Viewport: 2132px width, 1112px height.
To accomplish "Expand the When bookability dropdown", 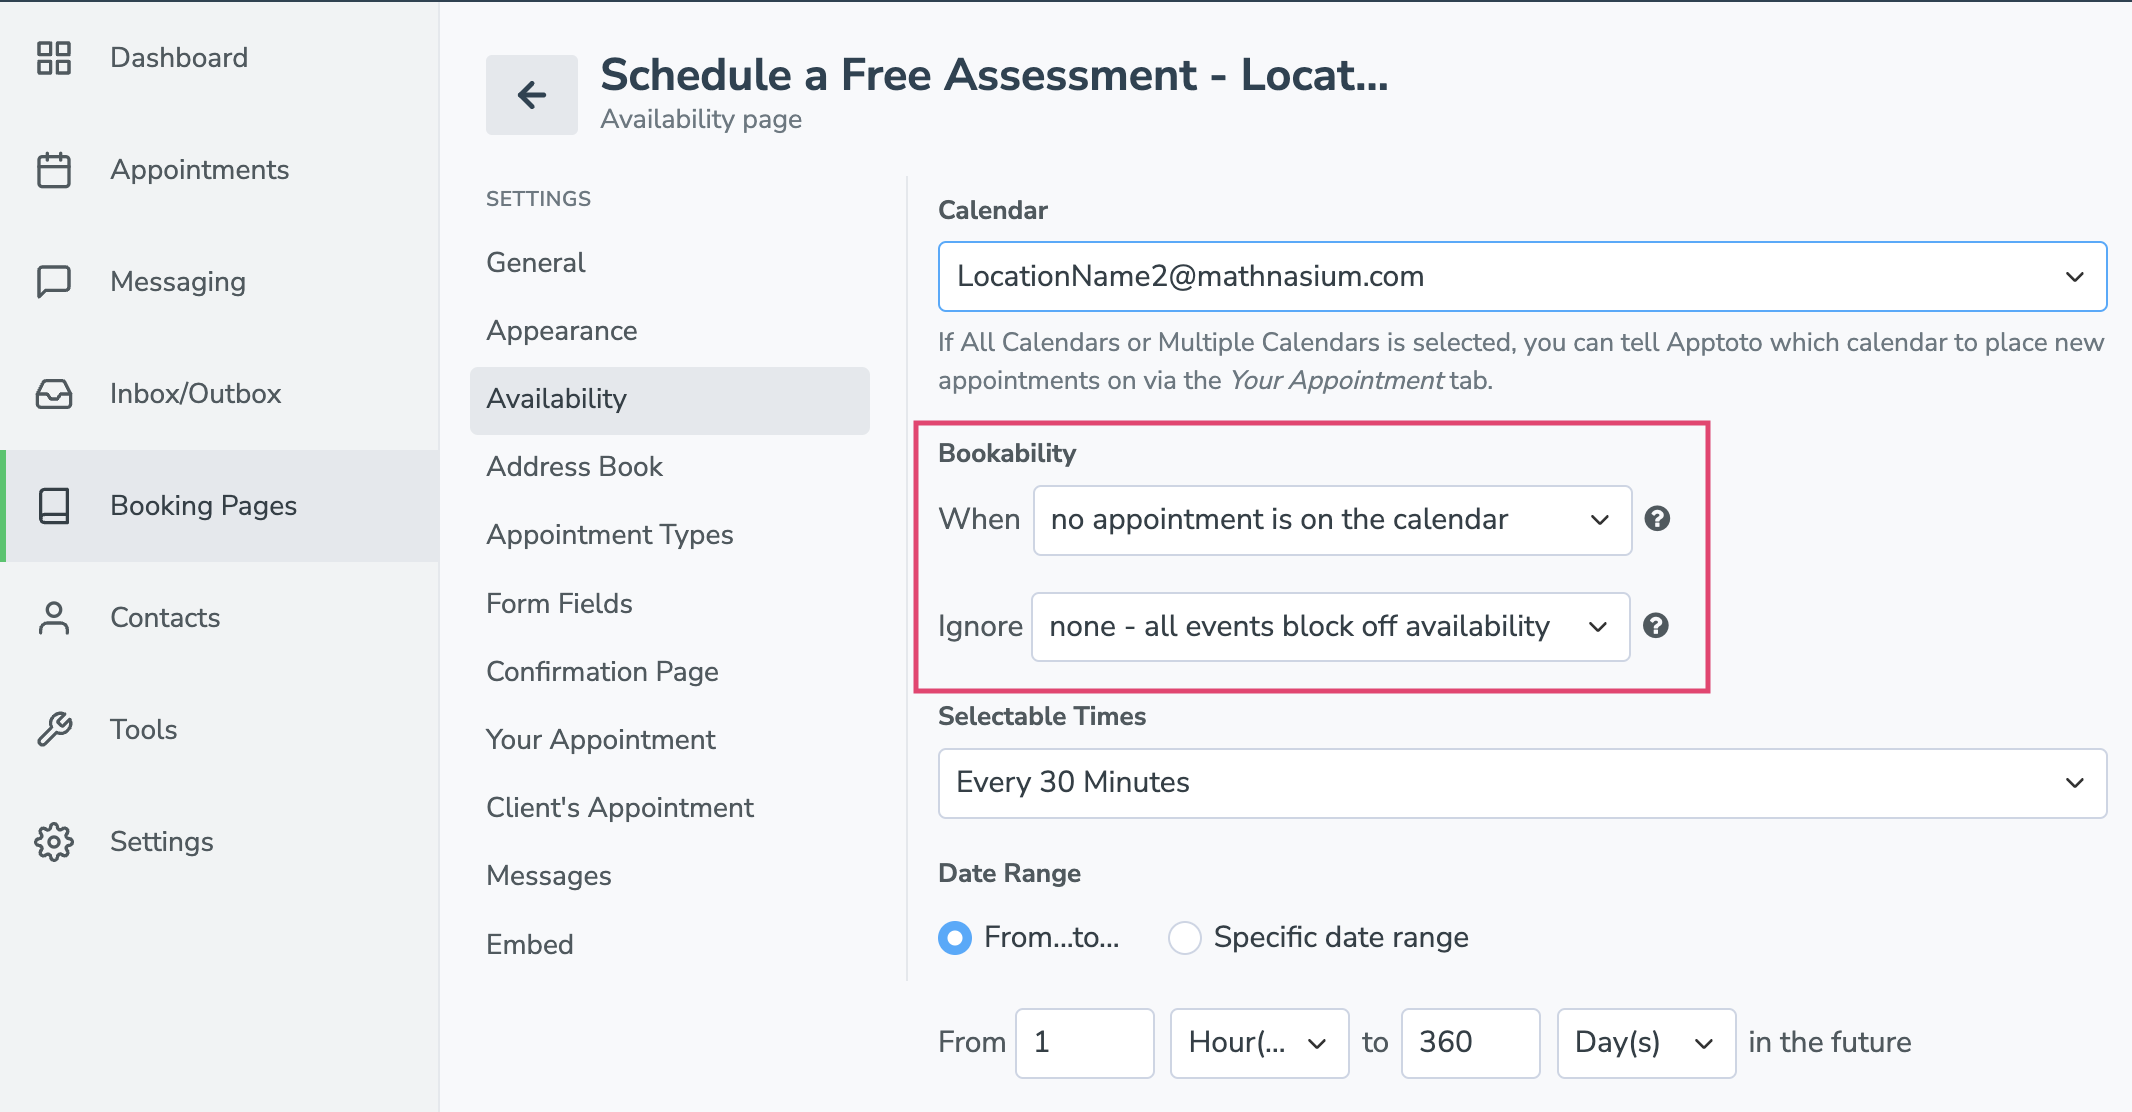I will click(1332, 520).
